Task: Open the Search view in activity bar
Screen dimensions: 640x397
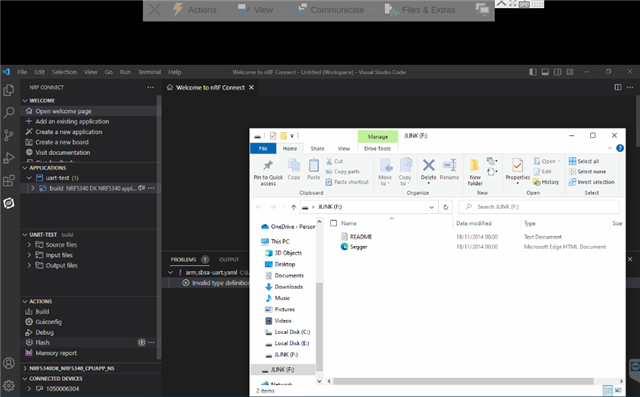Action: [9, 112]
